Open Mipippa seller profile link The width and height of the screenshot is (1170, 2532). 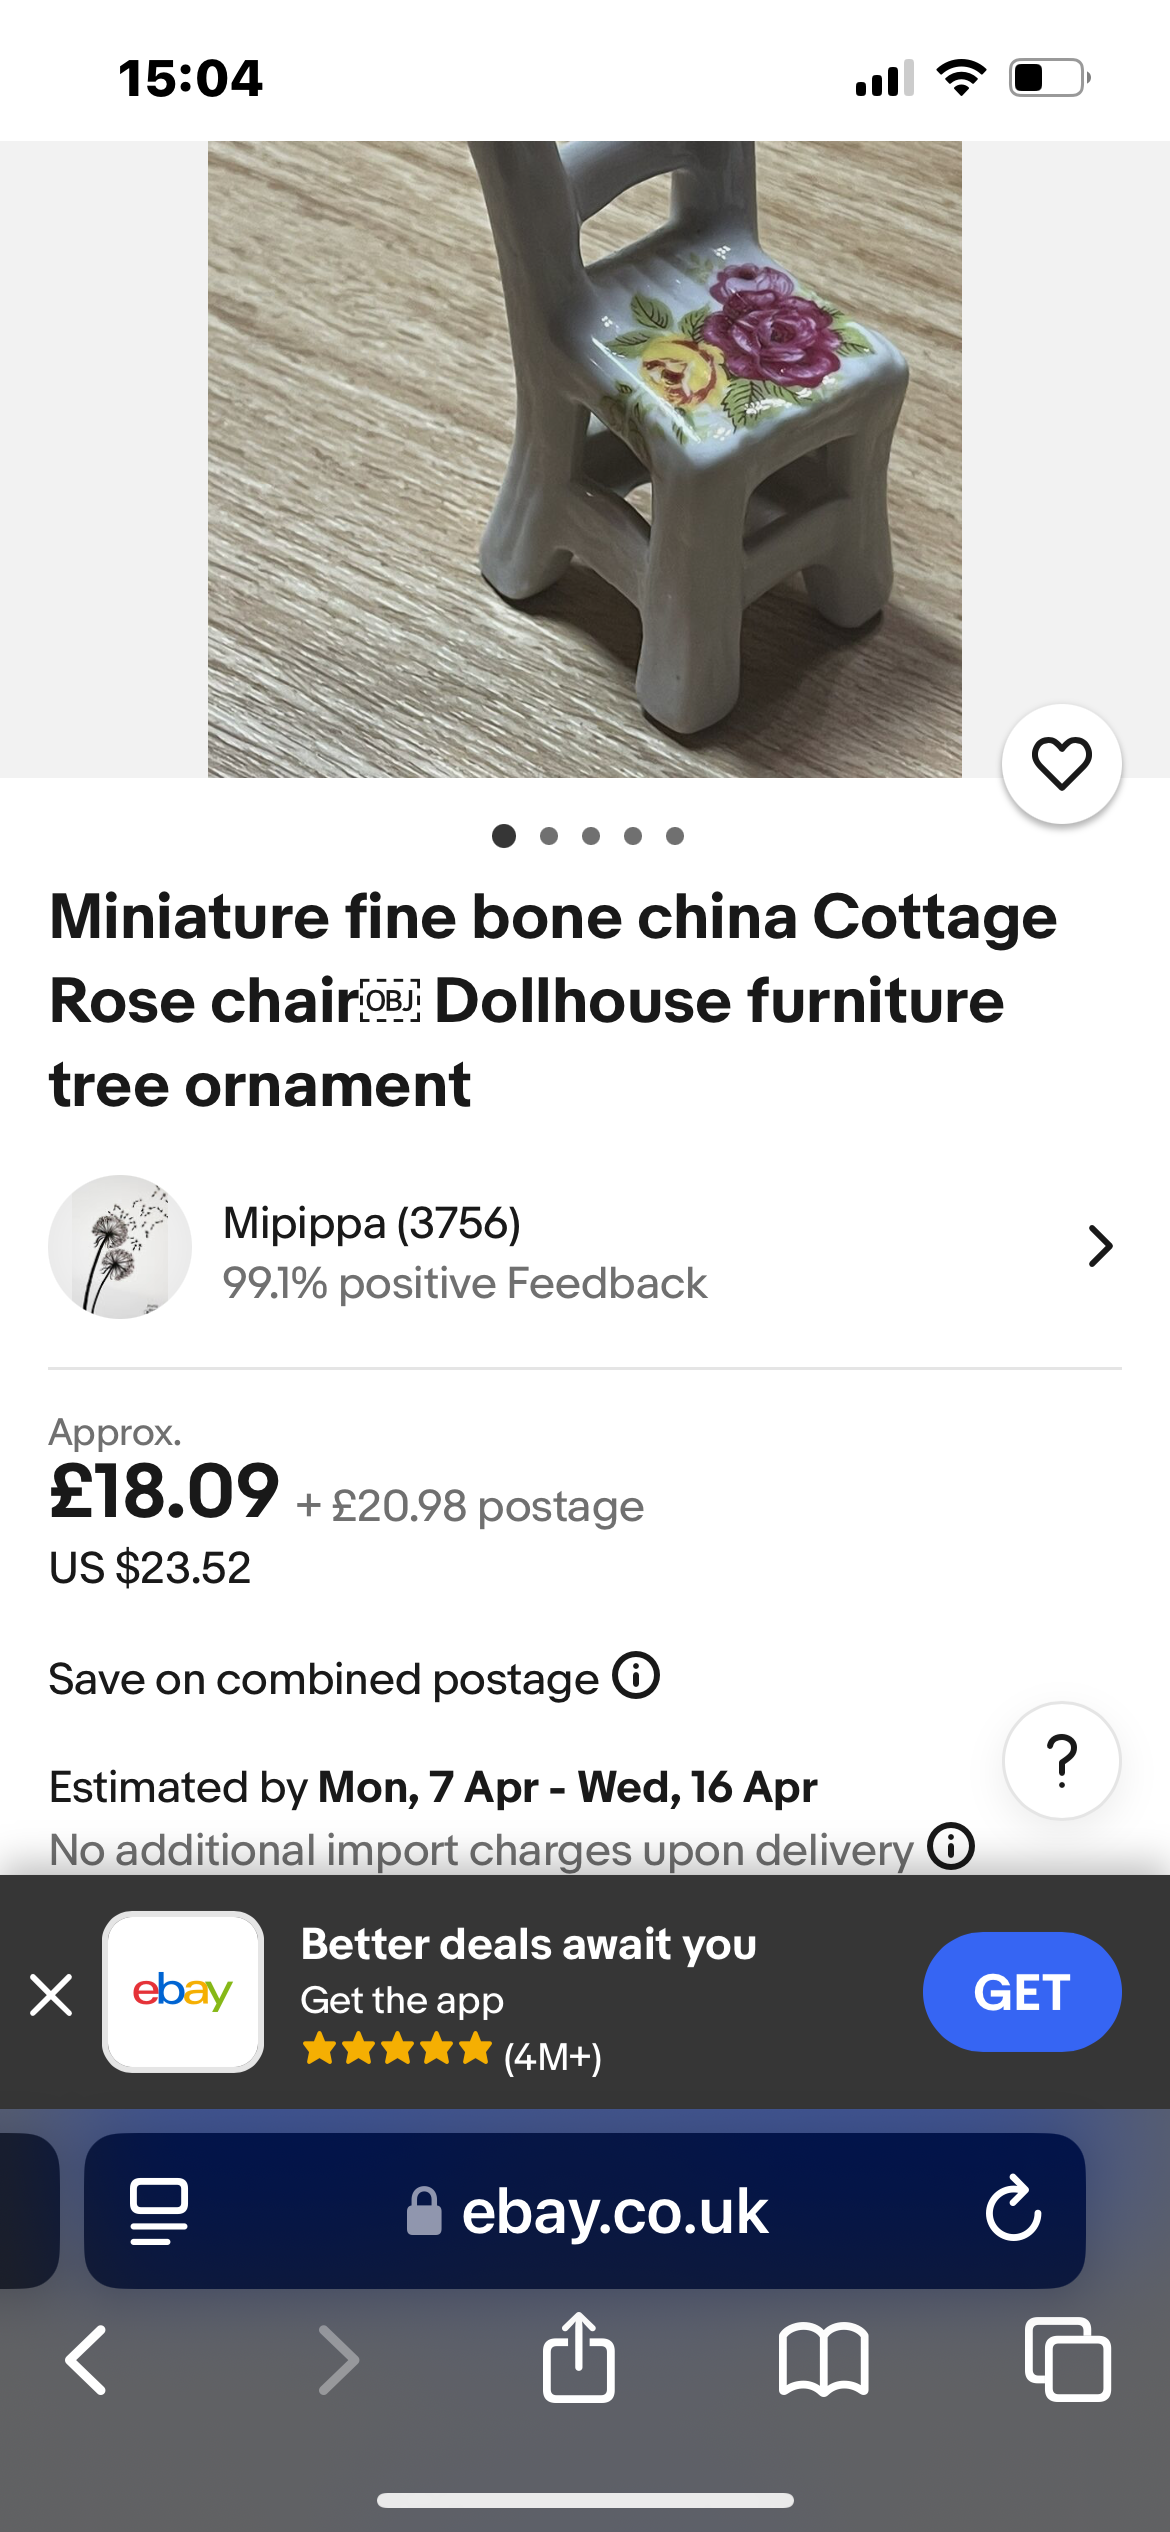[372, 1223]
